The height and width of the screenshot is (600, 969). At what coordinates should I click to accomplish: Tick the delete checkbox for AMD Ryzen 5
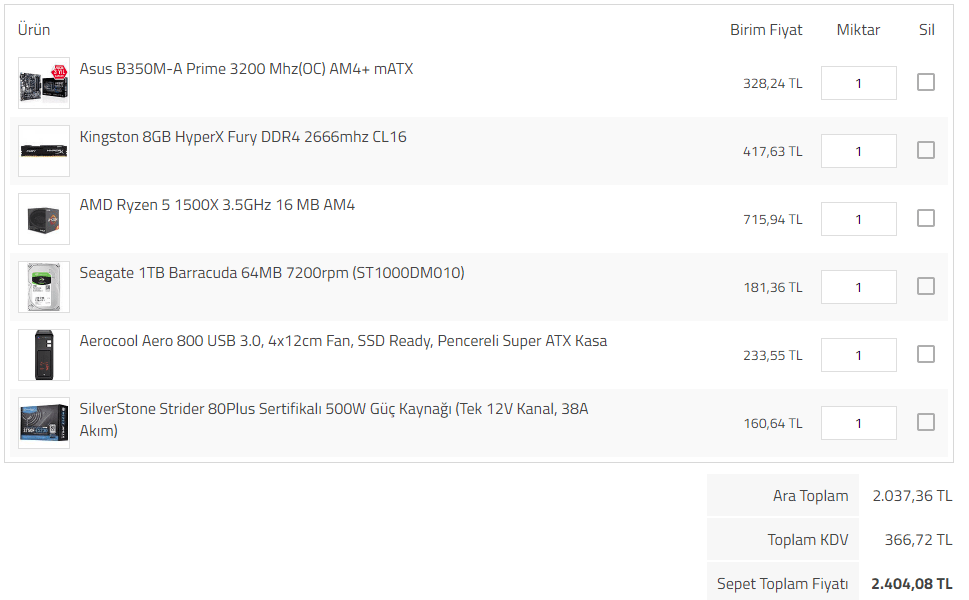coord(926,218)
